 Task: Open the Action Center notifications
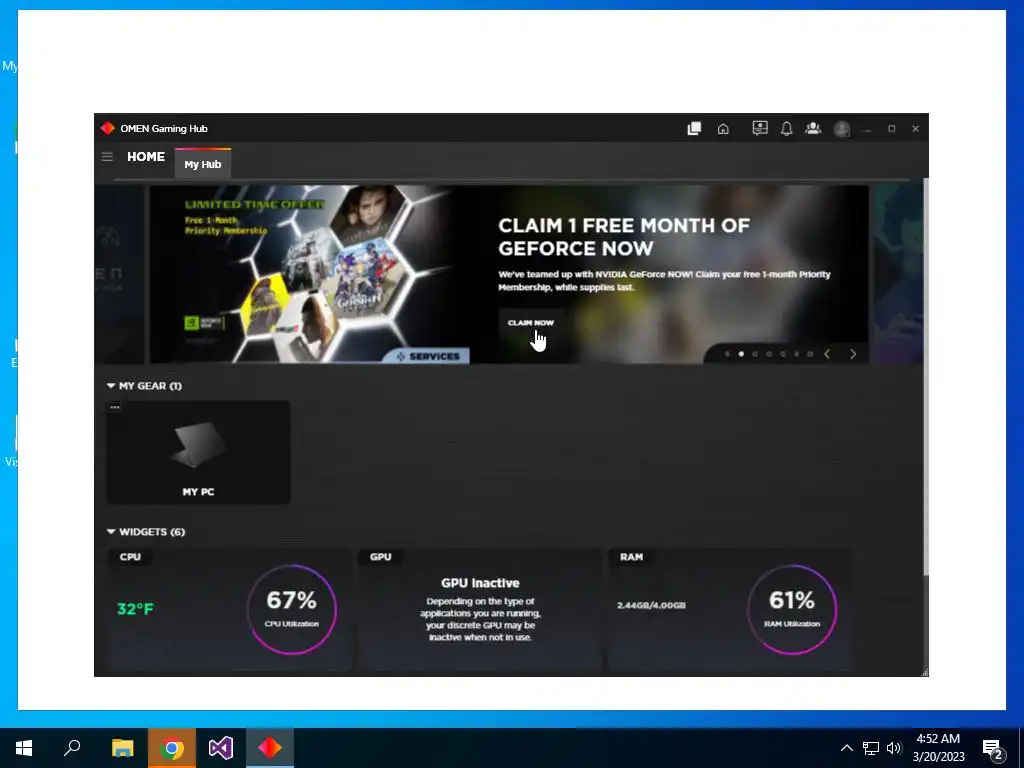point(993,749)
